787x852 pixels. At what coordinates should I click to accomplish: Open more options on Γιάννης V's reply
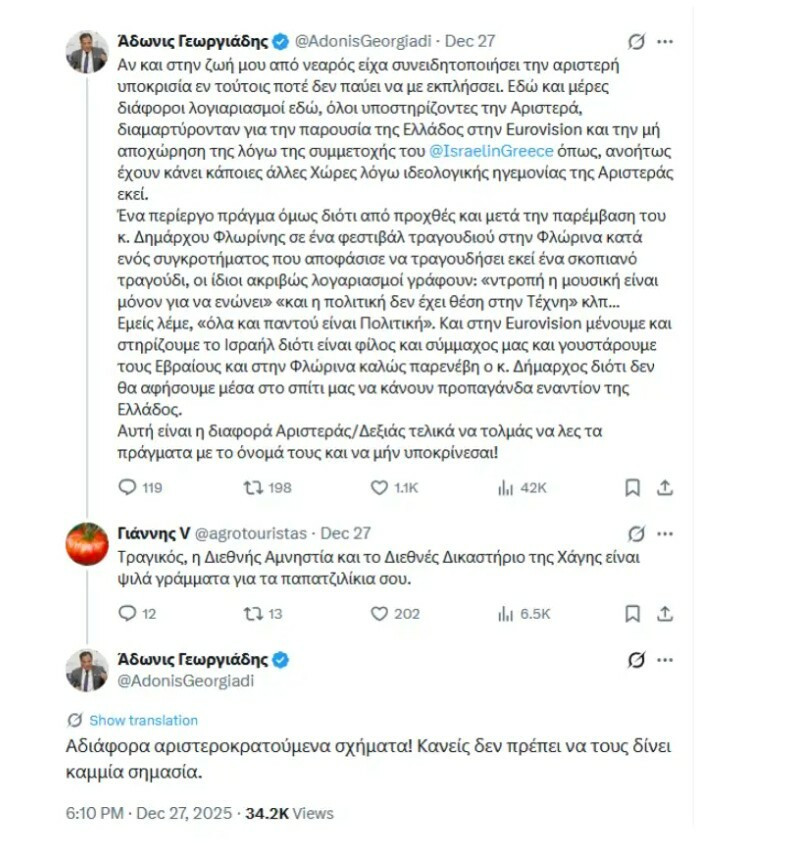pyautogui.click(x=665, y=533)
